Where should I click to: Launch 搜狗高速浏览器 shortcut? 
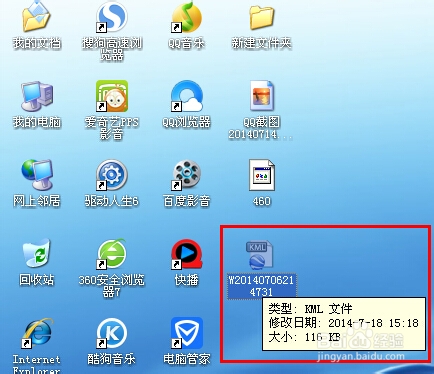tap(112, 17)
